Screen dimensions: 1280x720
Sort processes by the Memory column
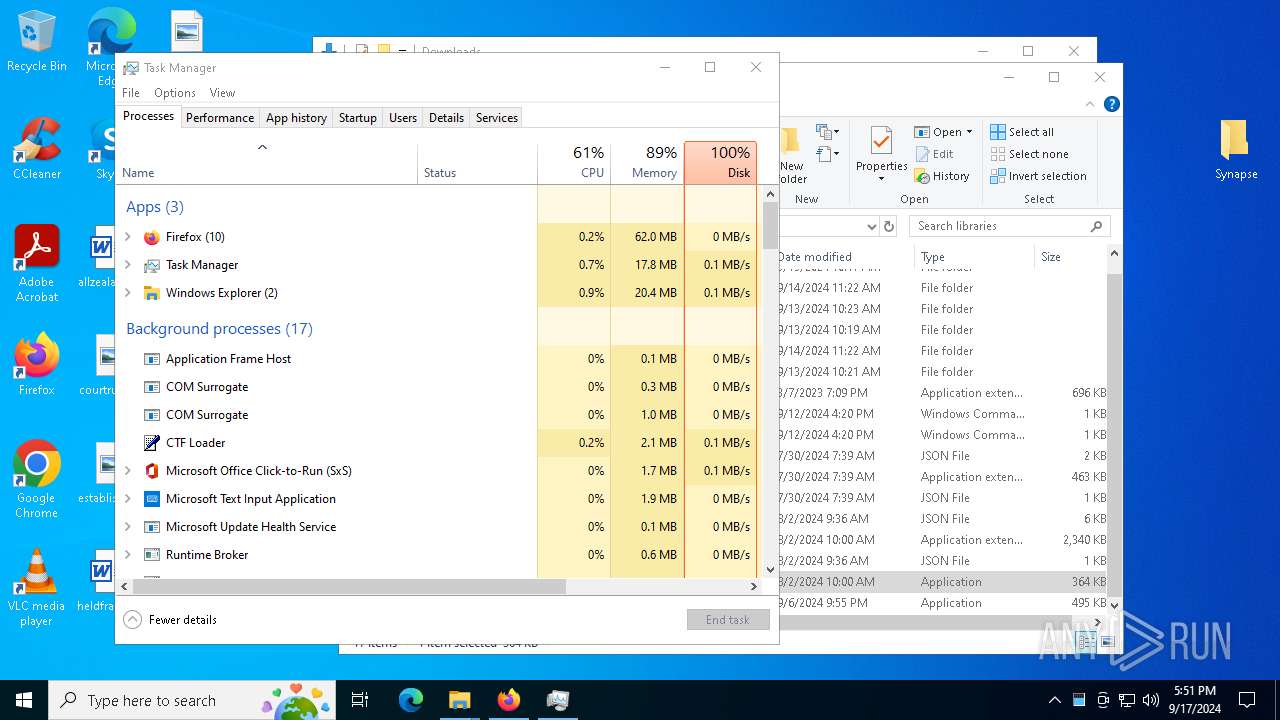[x=647, y=163]
